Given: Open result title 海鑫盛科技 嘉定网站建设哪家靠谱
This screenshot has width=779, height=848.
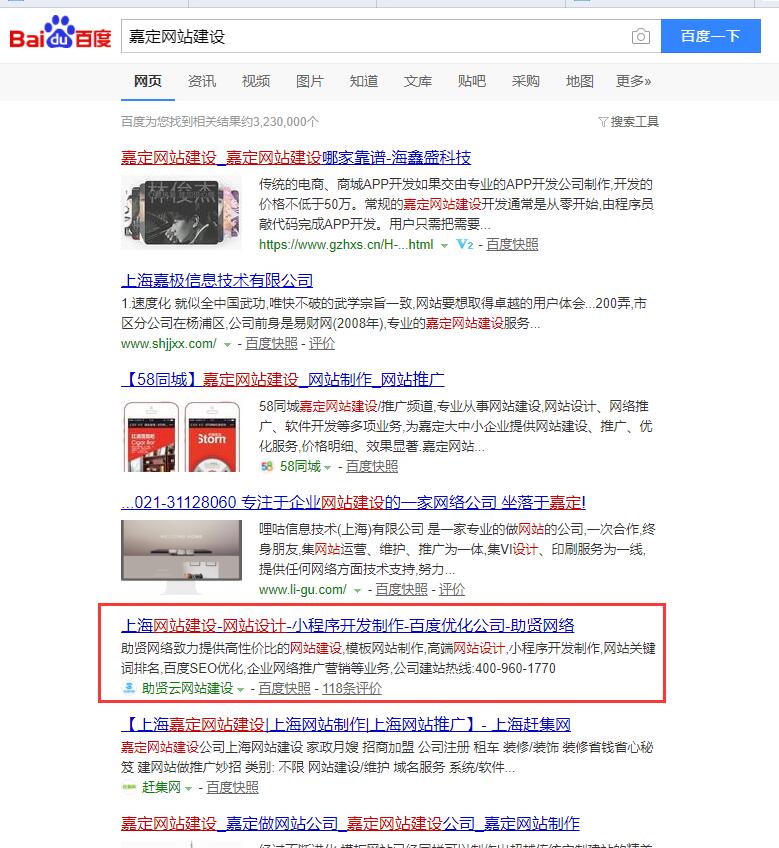Looking at the screenshot, I should tap(296, 157).
